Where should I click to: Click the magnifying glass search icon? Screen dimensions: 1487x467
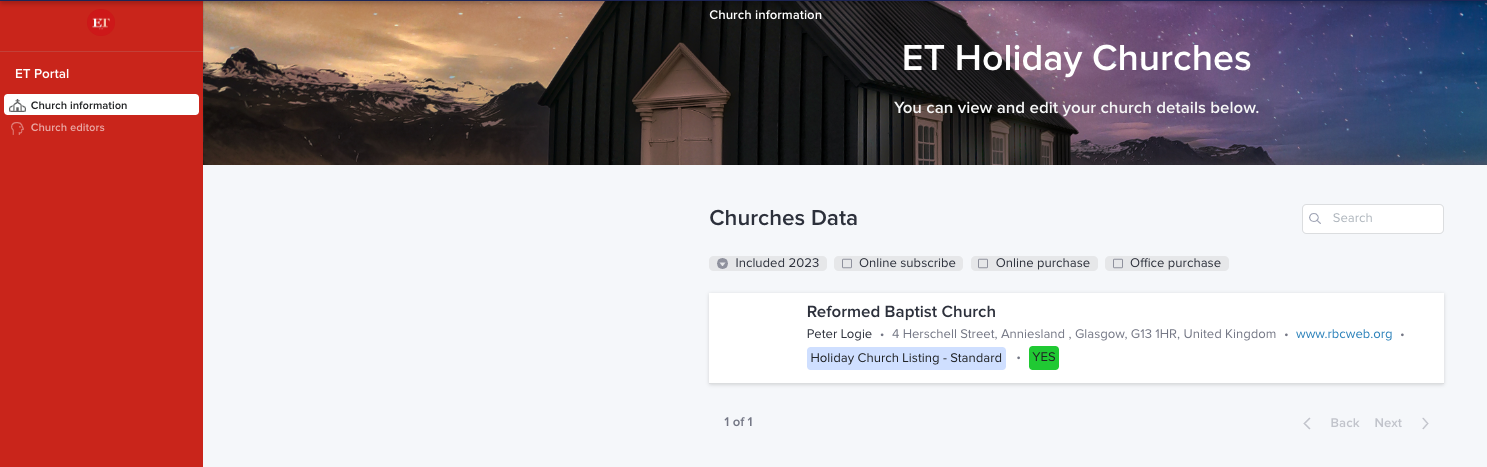coord(1315,218)
